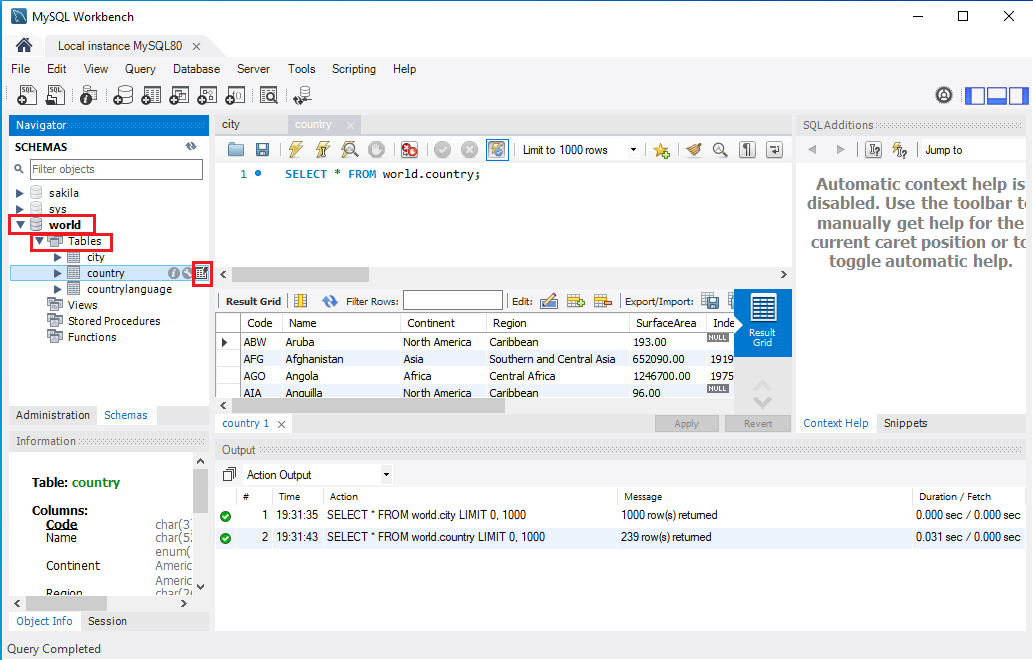Open the Session tab
Viewport: 1033px width, 660px height.
107,621
